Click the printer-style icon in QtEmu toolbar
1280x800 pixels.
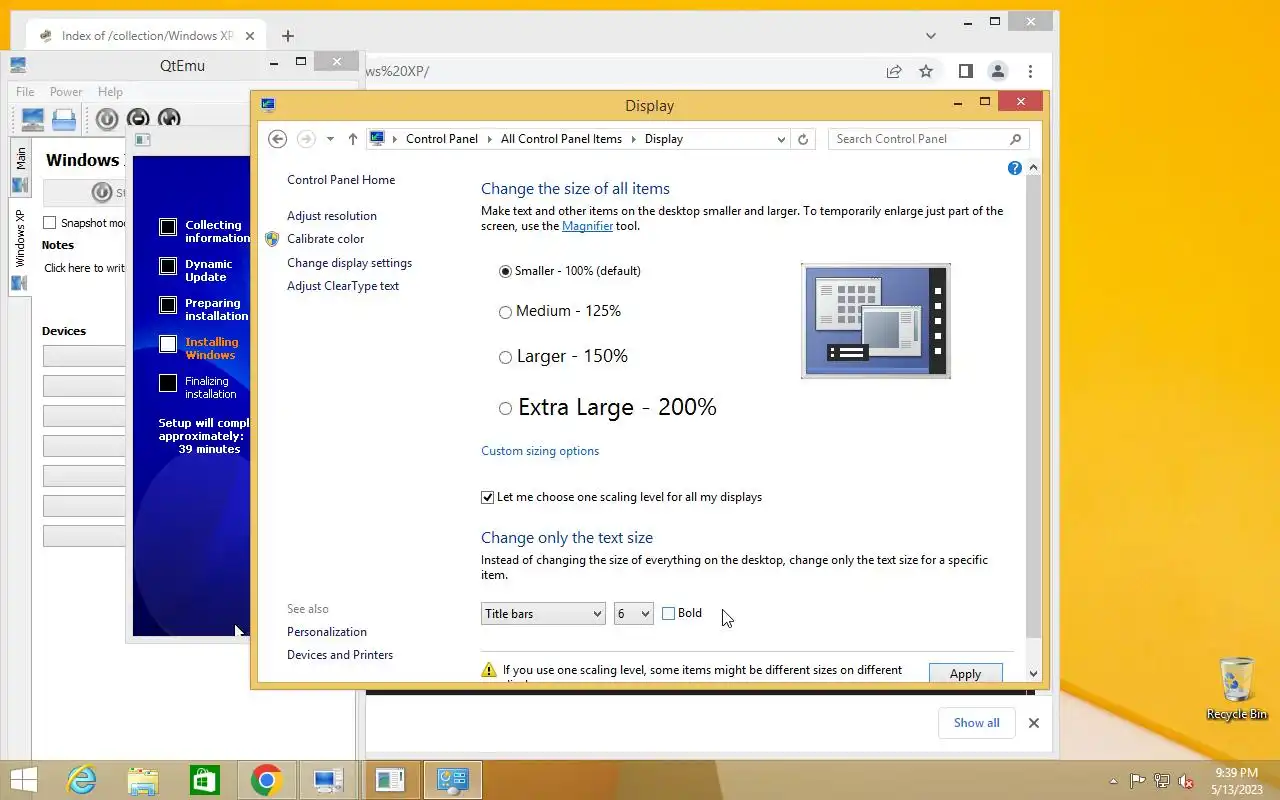[64, 119]
